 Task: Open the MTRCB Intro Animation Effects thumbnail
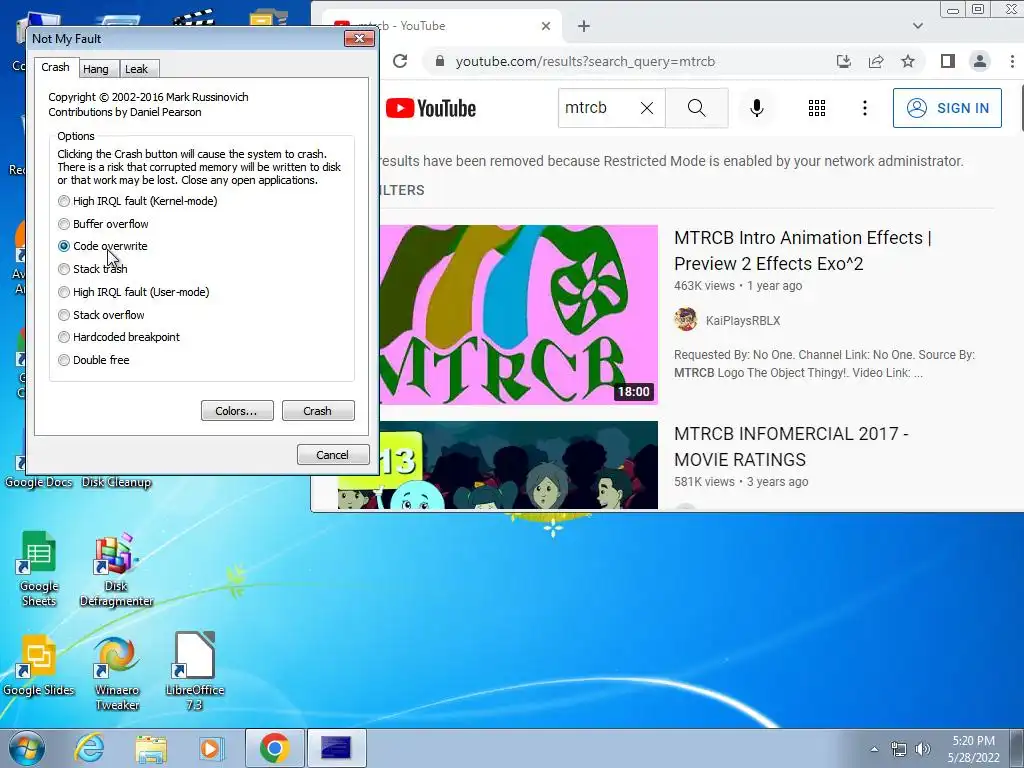pyautogui.click(x=519, y=315)
